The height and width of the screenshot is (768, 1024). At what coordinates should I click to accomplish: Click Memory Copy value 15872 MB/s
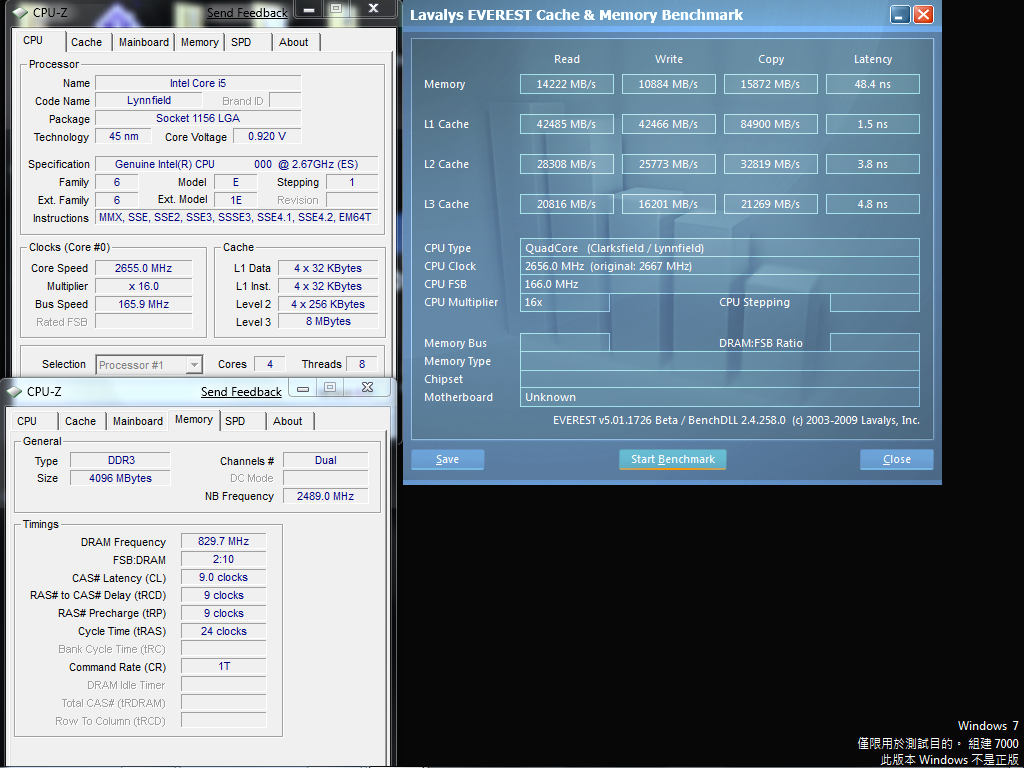pos(771,84)
